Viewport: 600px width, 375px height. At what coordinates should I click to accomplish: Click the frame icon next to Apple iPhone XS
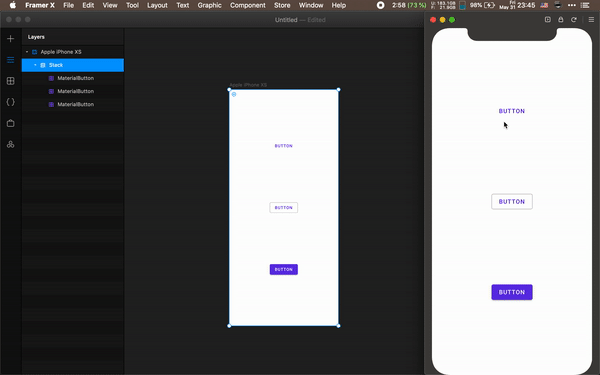click(x=34, y=52)
